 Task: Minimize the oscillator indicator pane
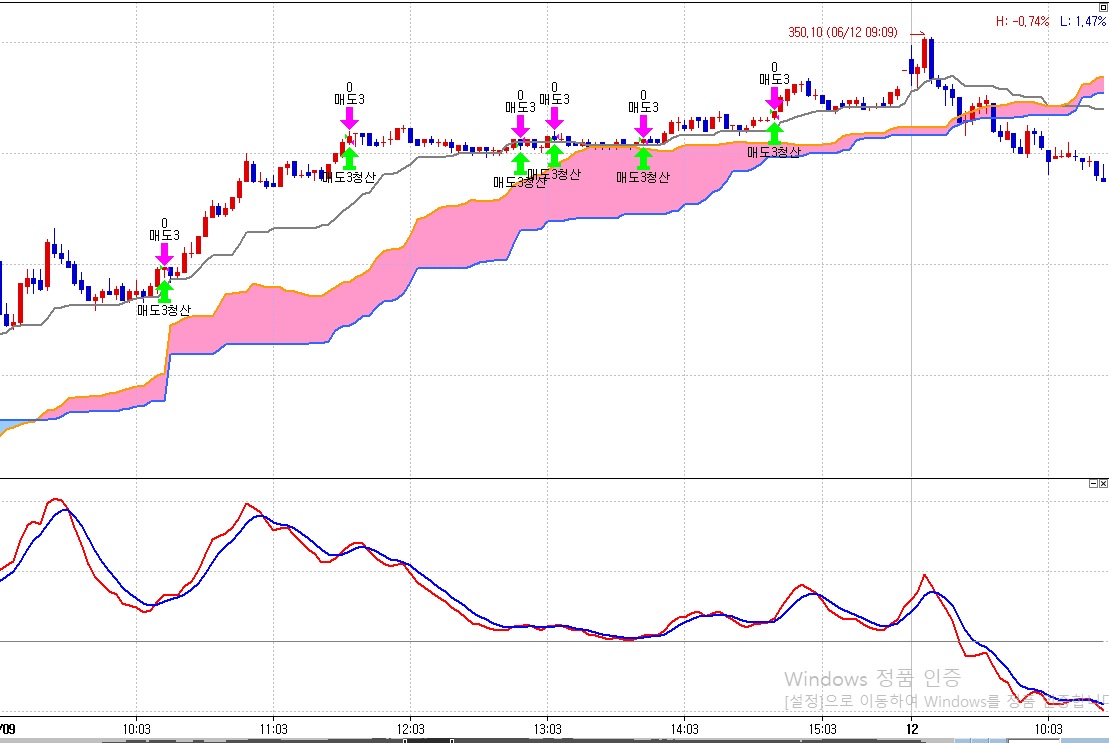(x=1093, y=484)
